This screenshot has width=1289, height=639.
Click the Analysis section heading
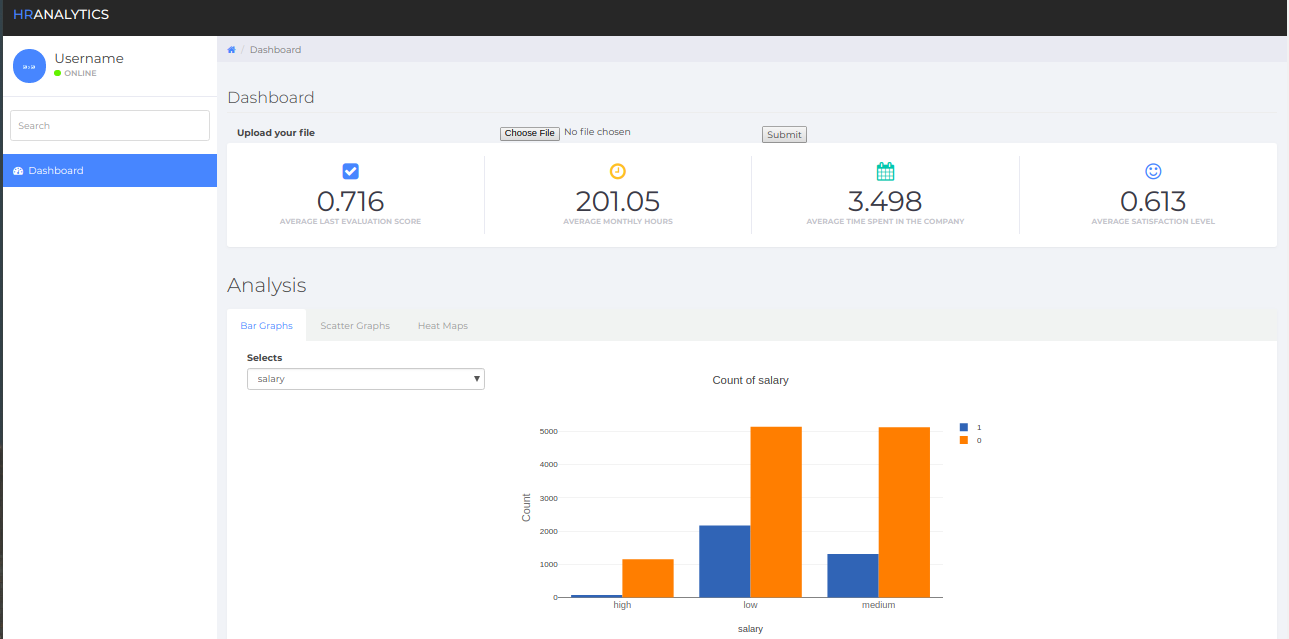coord(267,285)
